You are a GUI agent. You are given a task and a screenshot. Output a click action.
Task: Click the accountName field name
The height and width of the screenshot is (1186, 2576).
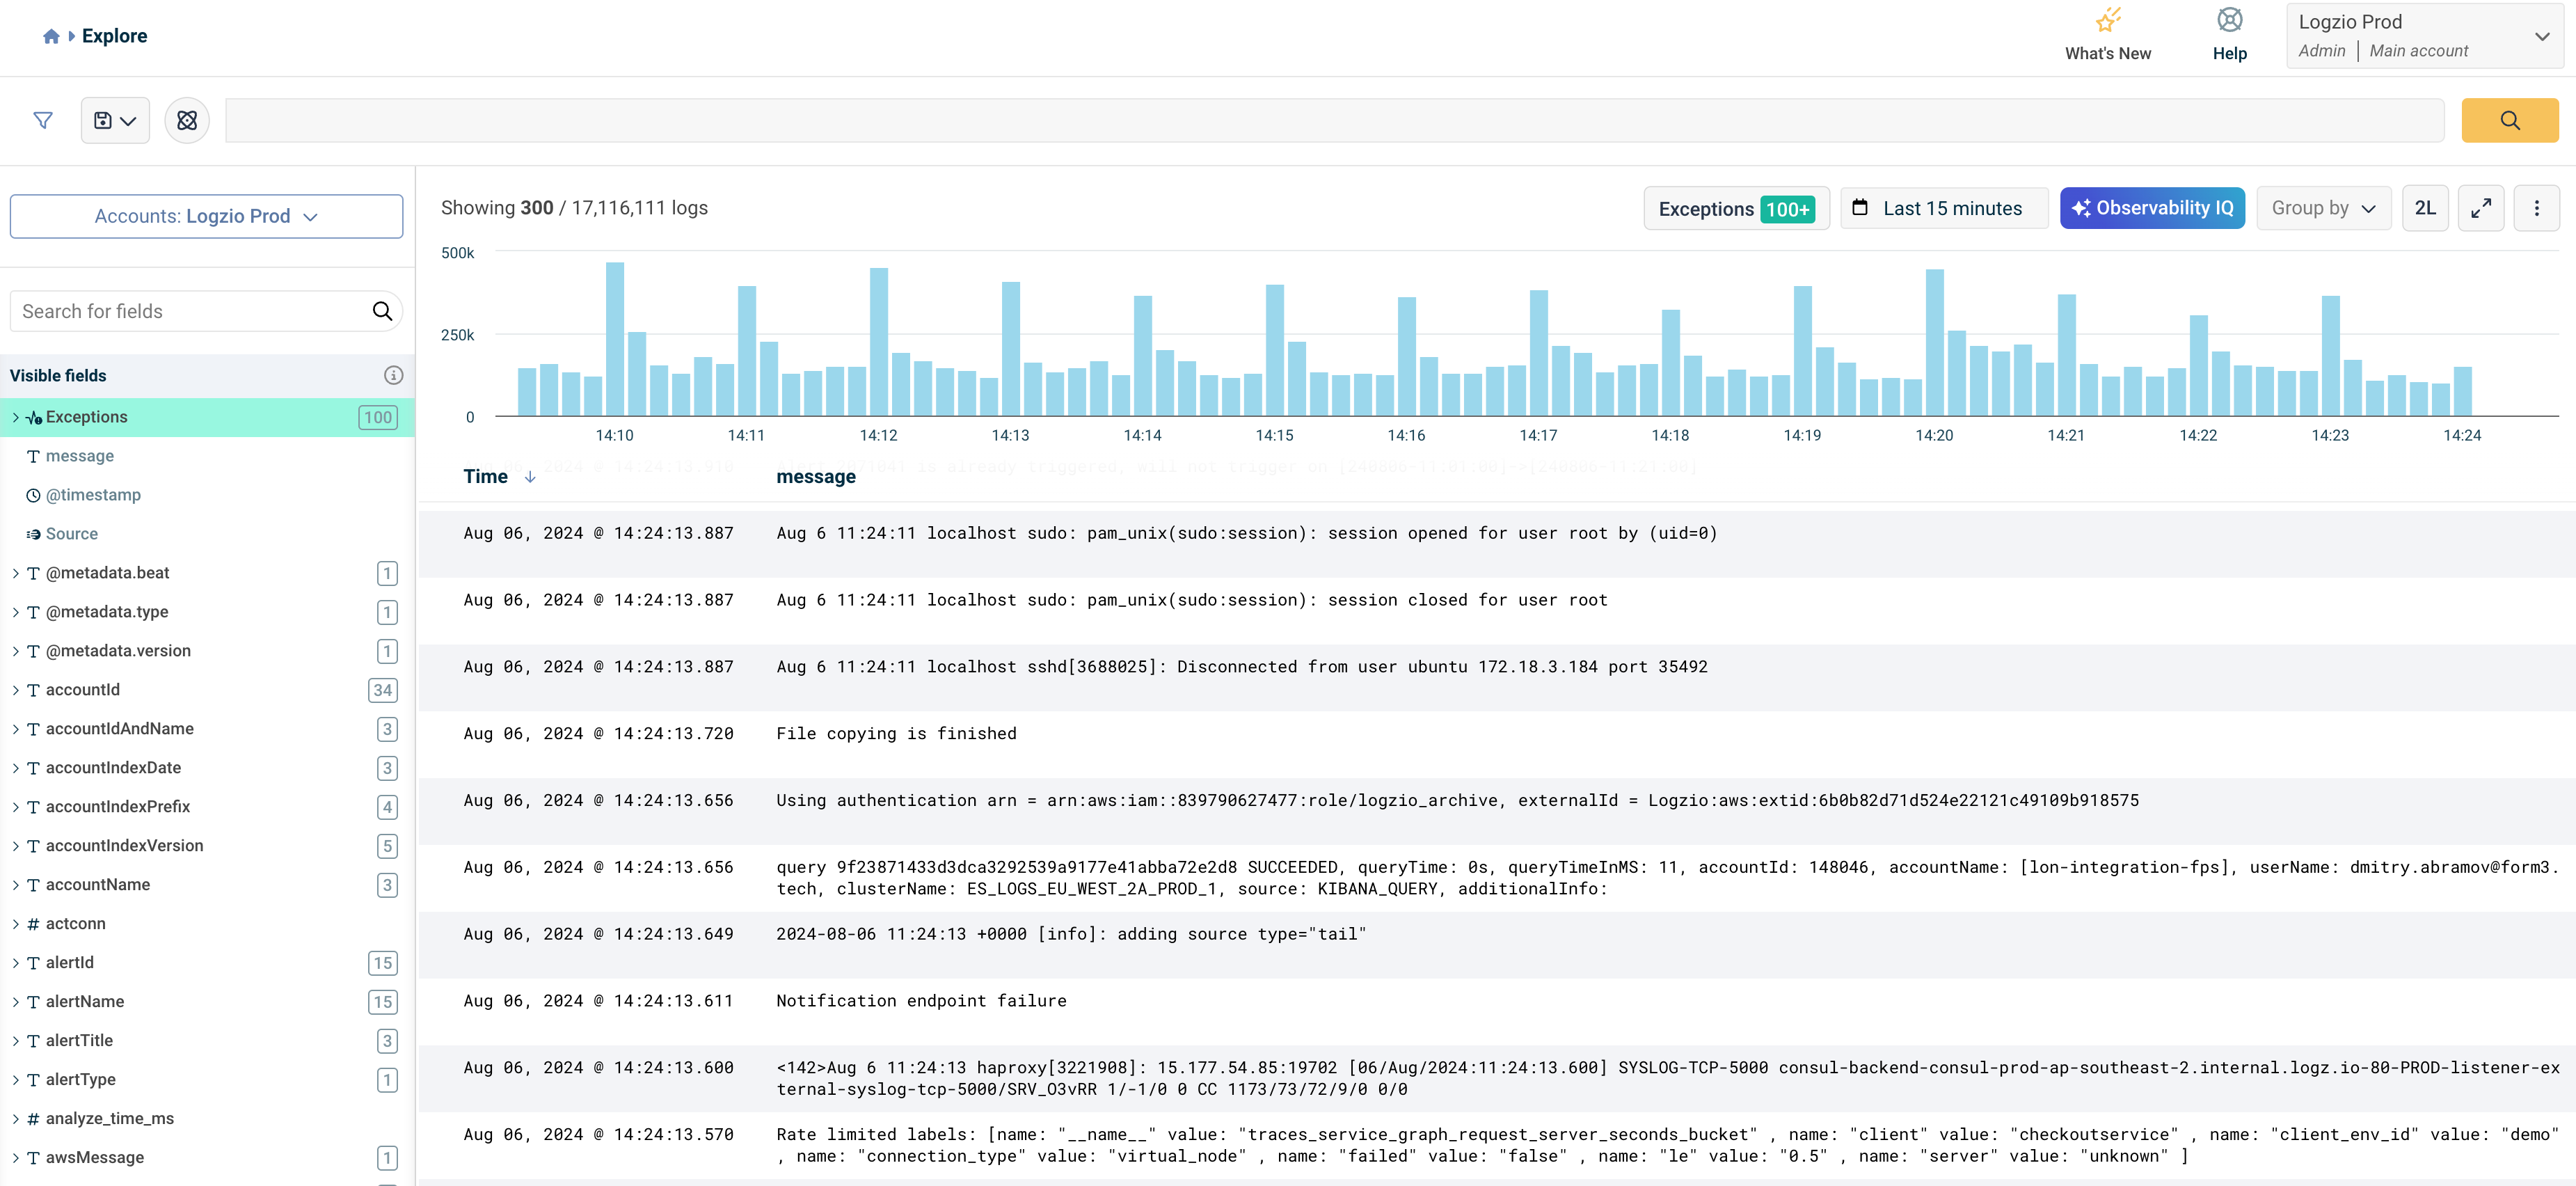click(98, 885)
